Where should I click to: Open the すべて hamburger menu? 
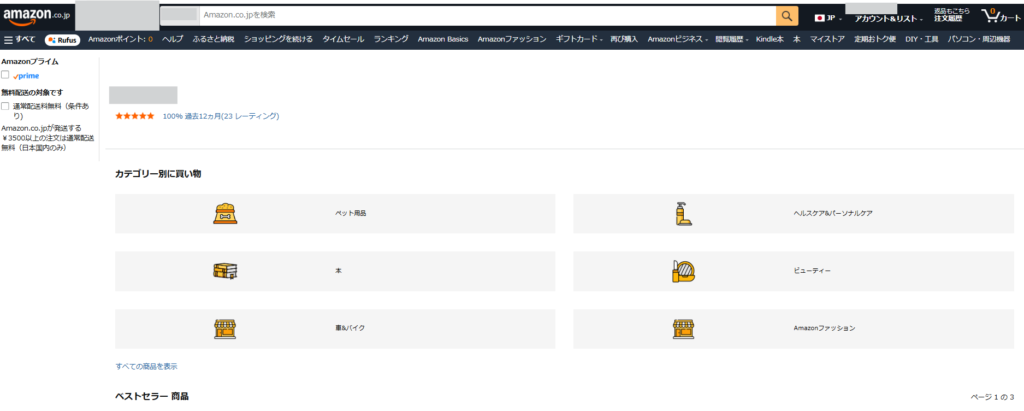click(x=20, y=39)
